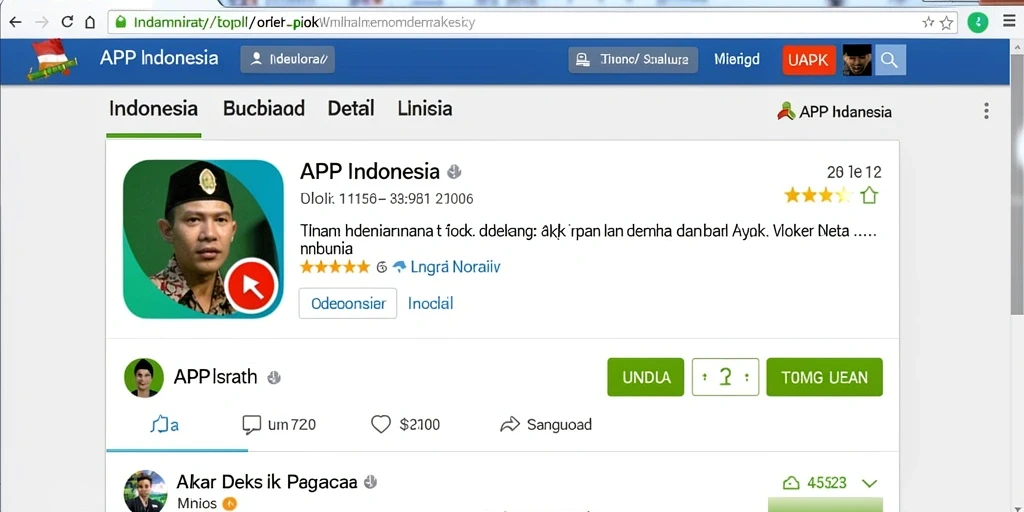The height and width of the screenshot is (512, 1024).
Task: Open the browser home icon
Action: 90,22
